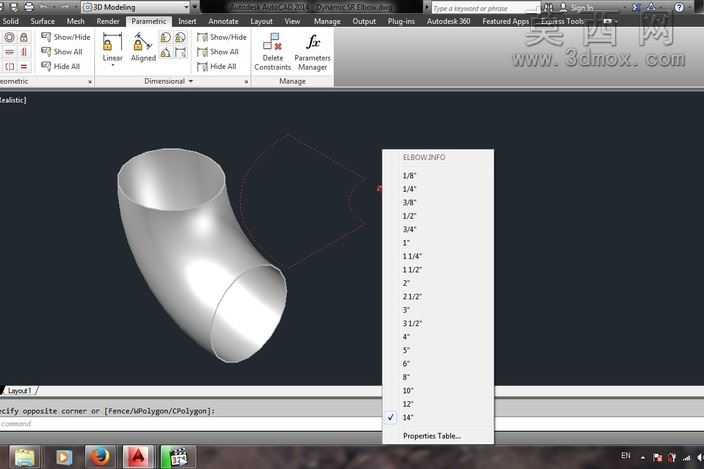Click dimensional constraints Hide All

click(217, 66)
